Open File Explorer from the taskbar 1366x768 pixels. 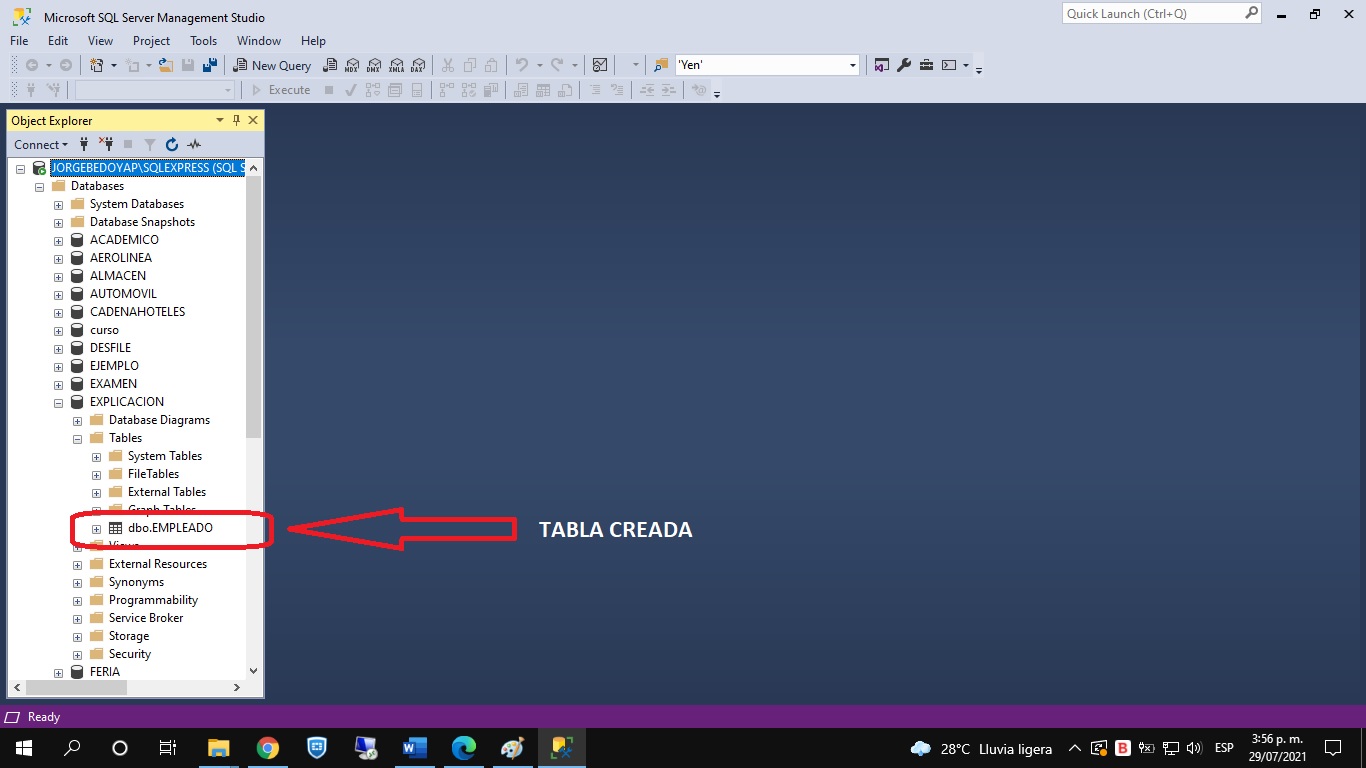(218, 748)
